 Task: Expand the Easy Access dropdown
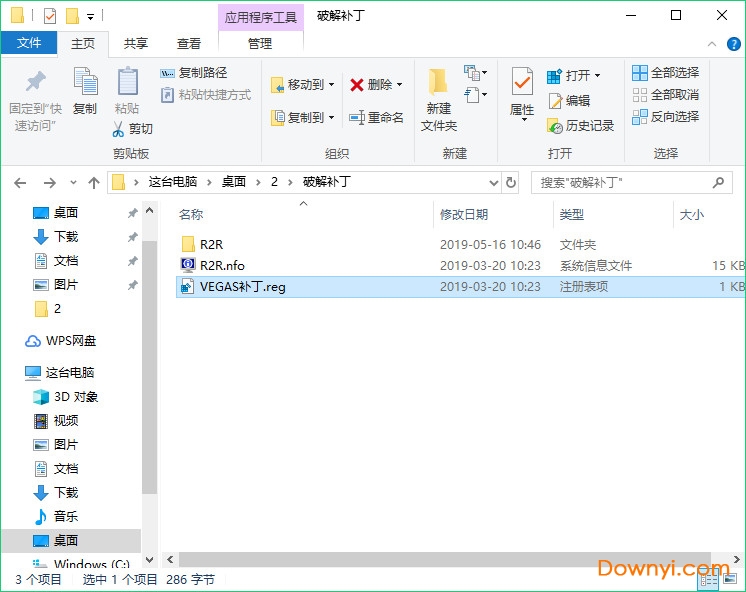(x=476, y=95)
